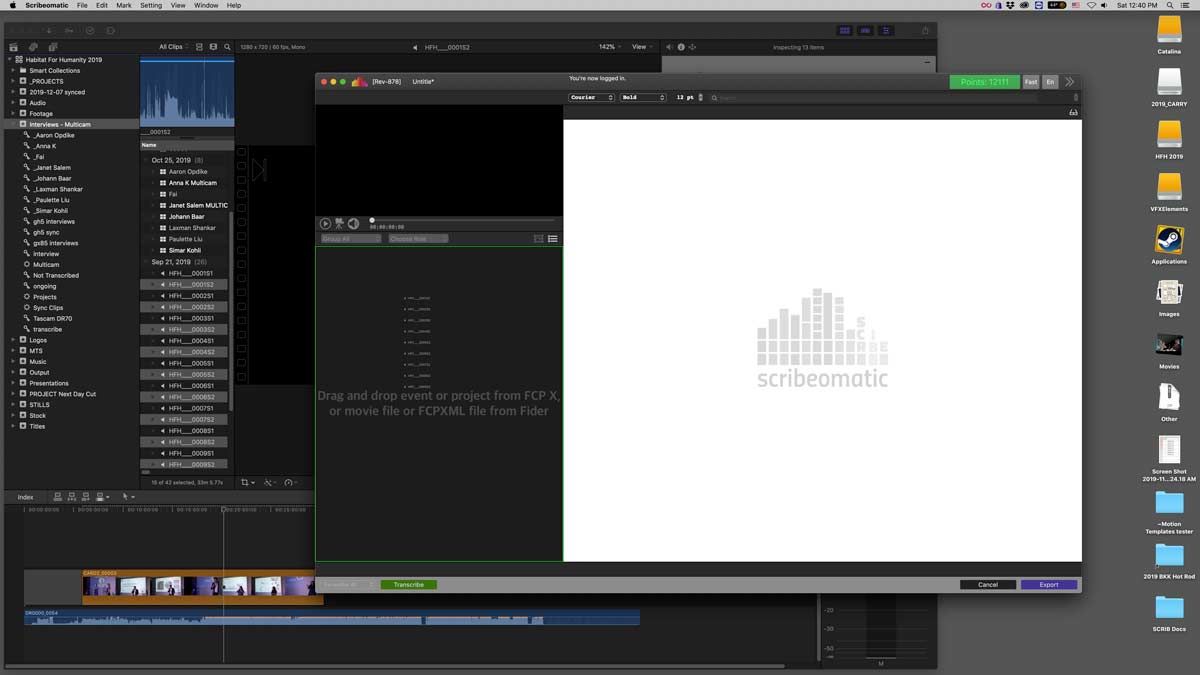Open the crop tool popup under the viewer
Viewport: 1200px width, 675px height.
[x=248, y=482]
